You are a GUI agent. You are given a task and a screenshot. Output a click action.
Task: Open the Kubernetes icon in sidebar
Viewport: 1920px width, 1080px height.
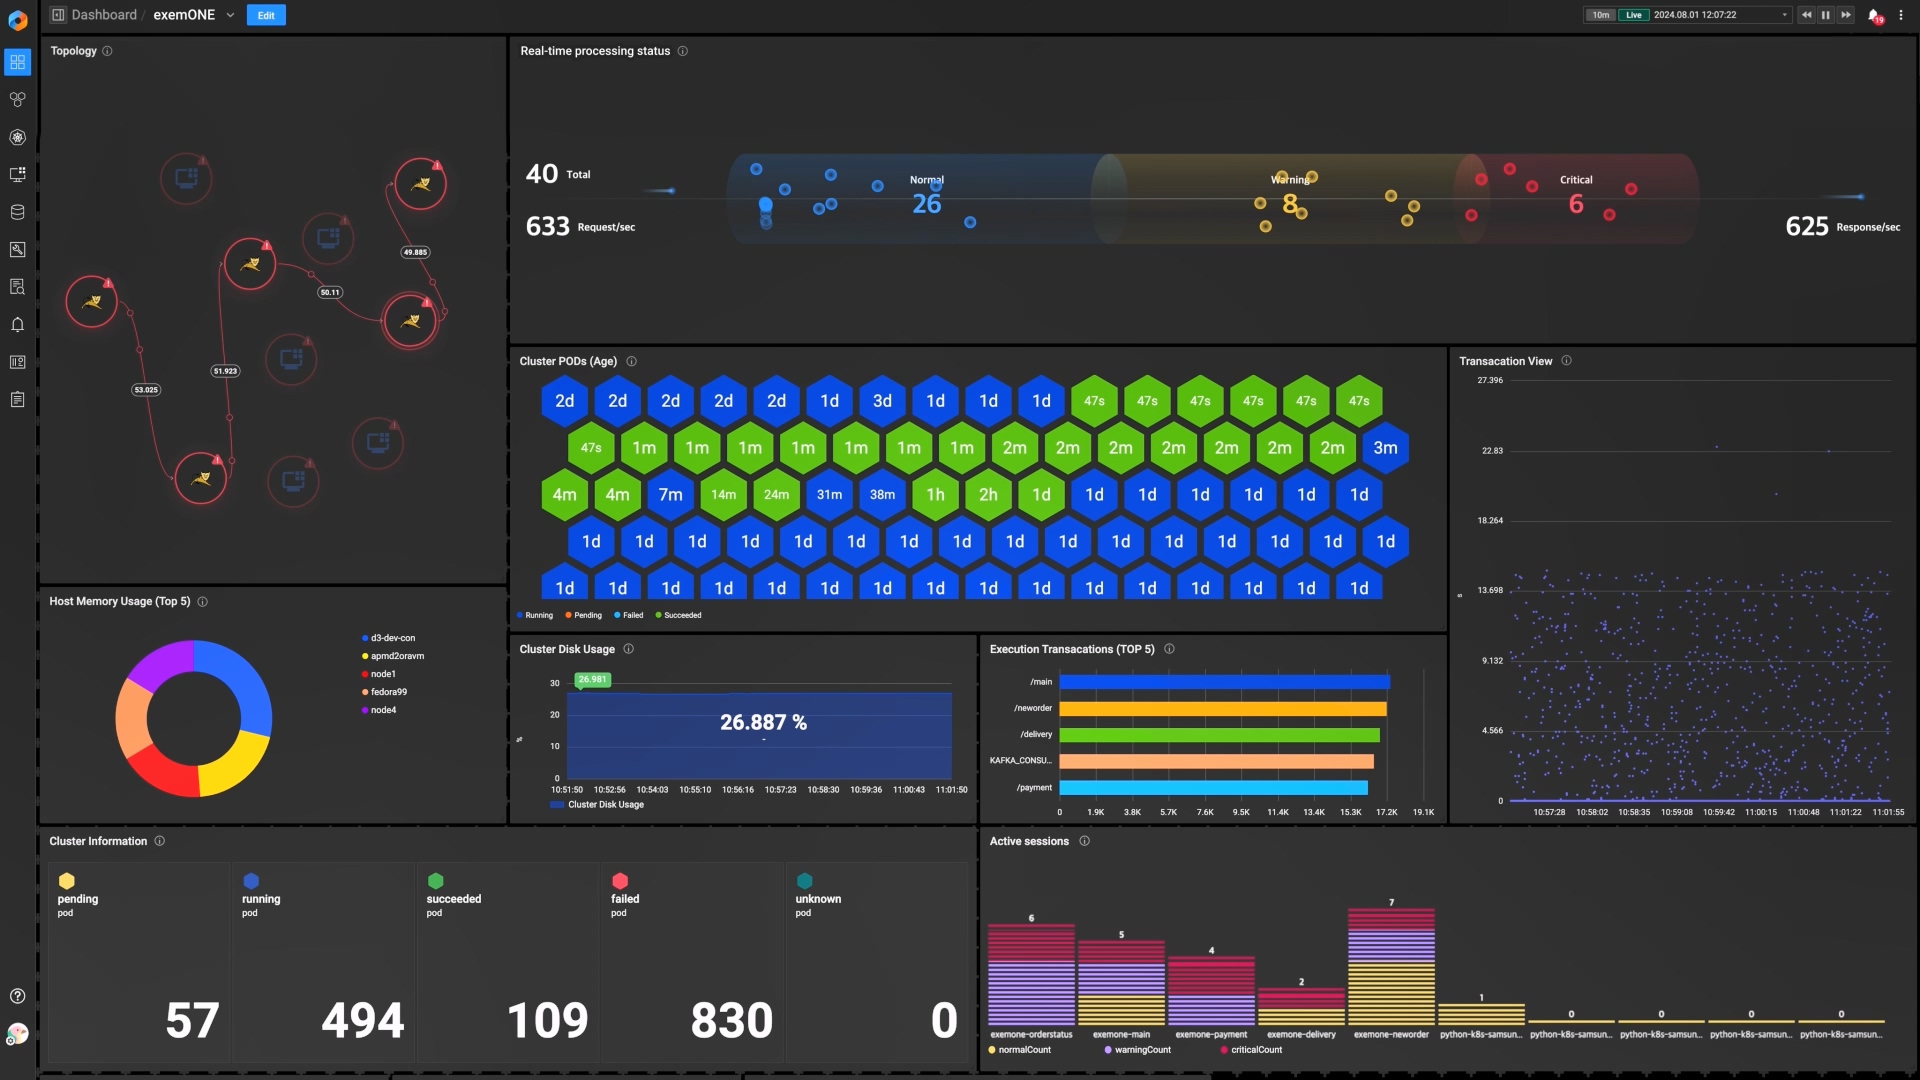17,137
